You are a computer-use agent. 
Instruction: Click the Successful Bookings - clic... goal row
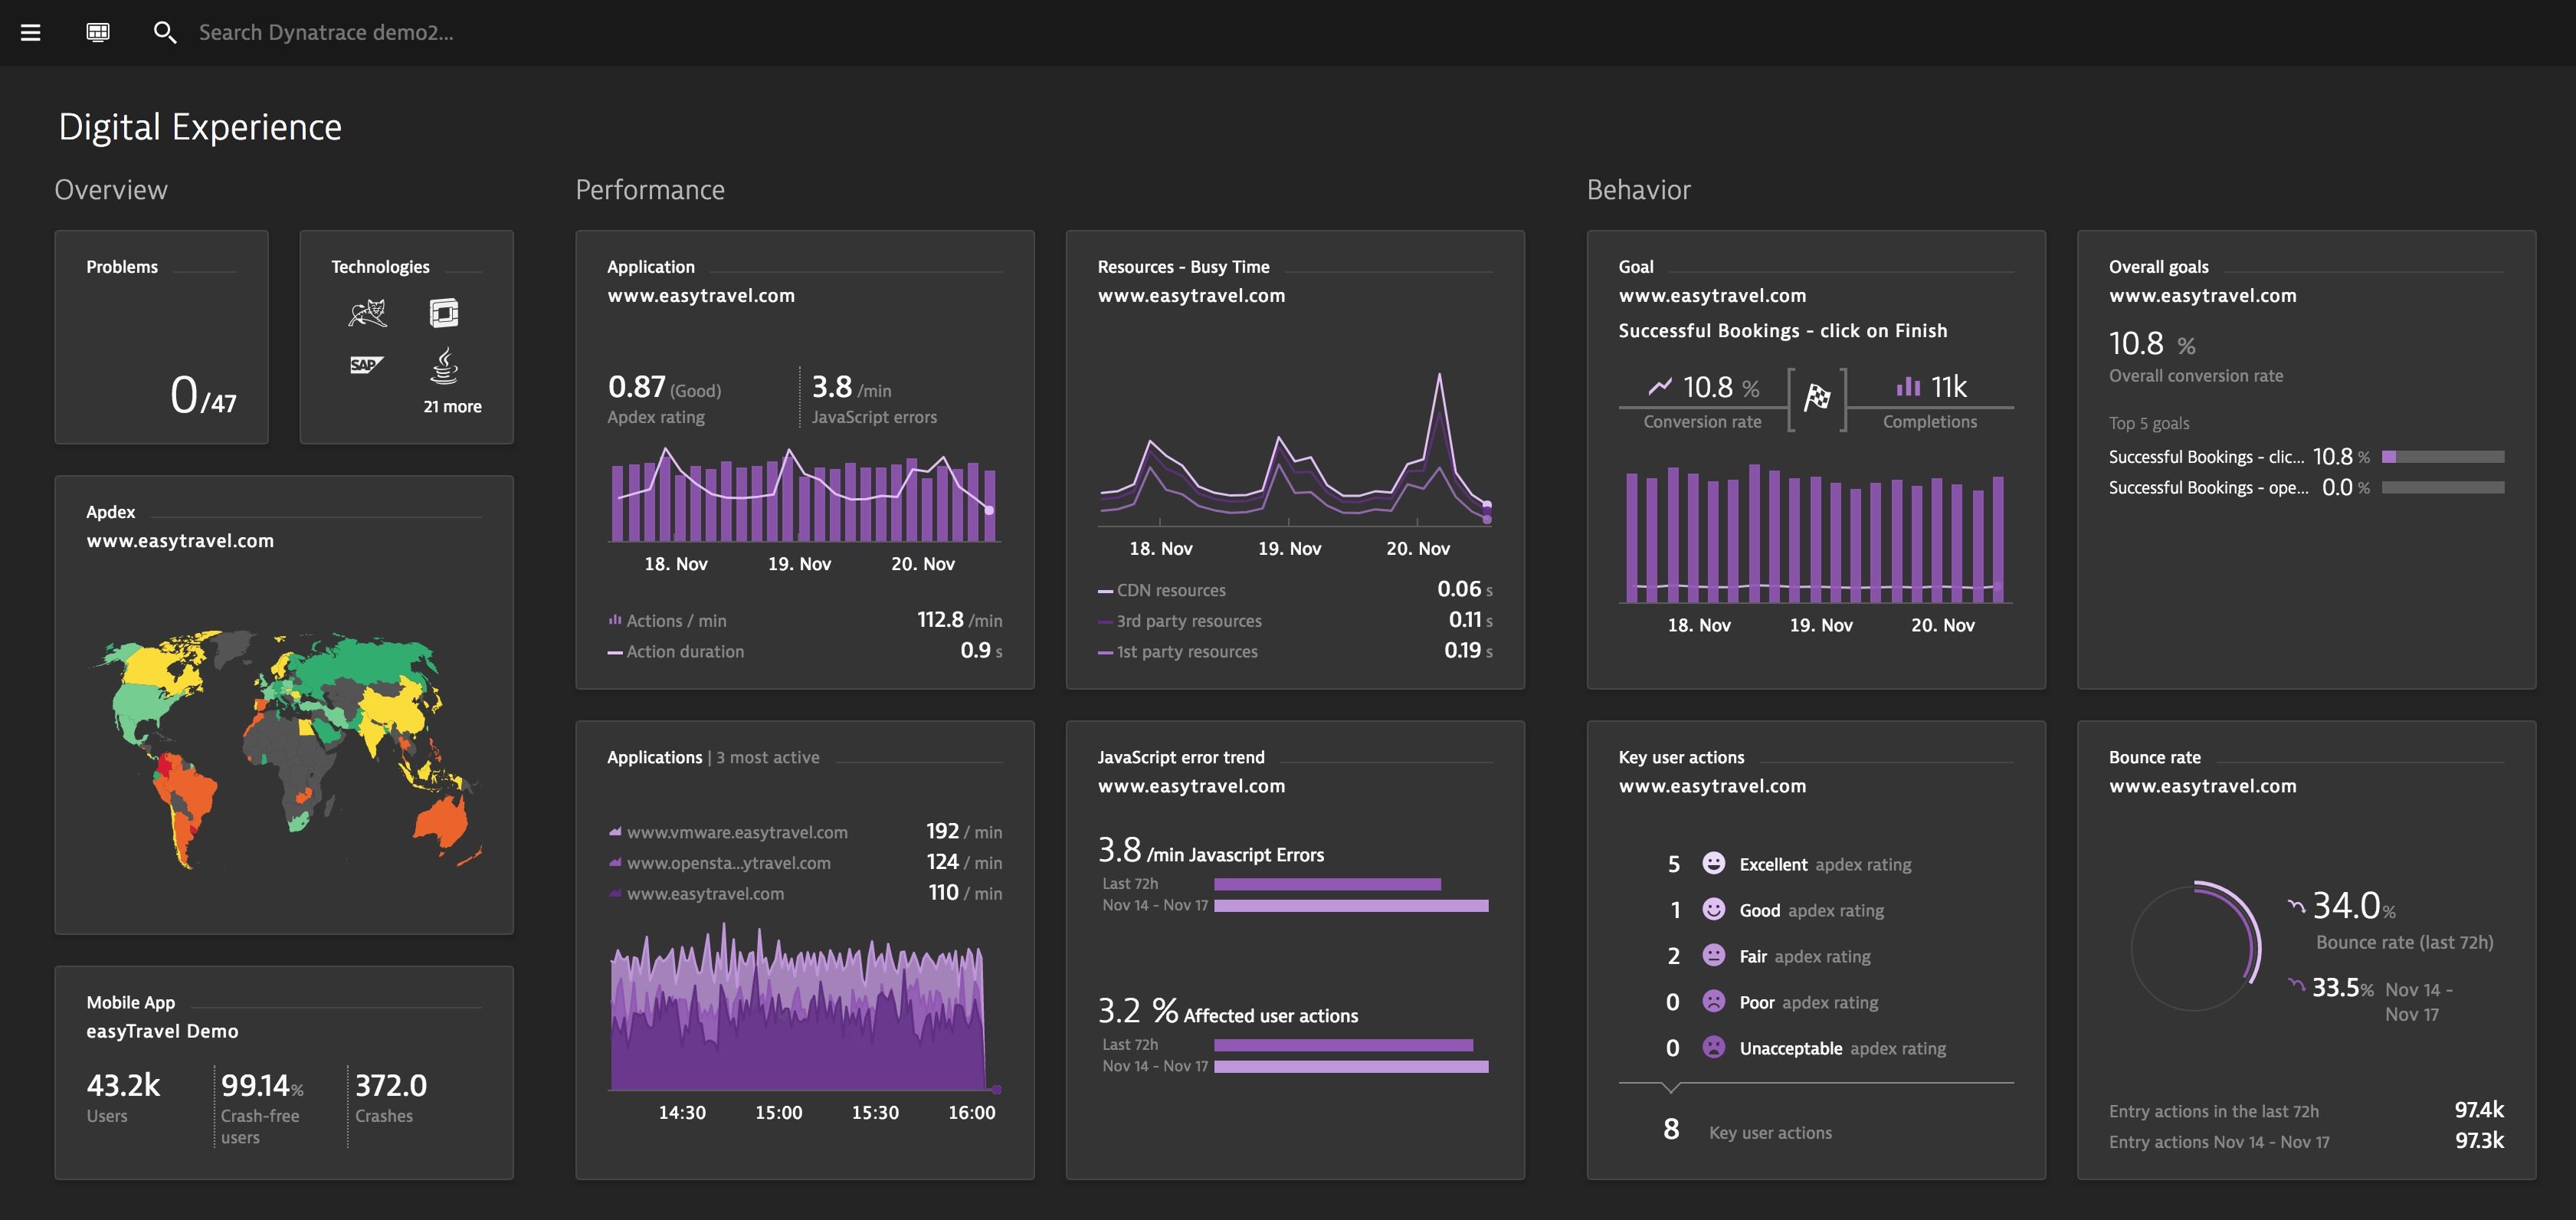2306,457
